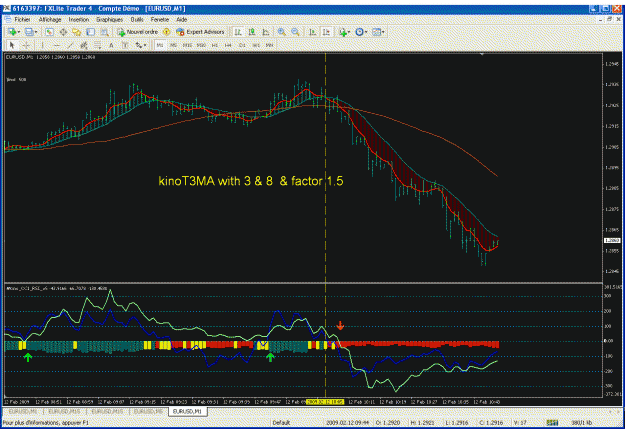
Task: Click the 'V: 17' volume value
Action: [x=520, y=422]
